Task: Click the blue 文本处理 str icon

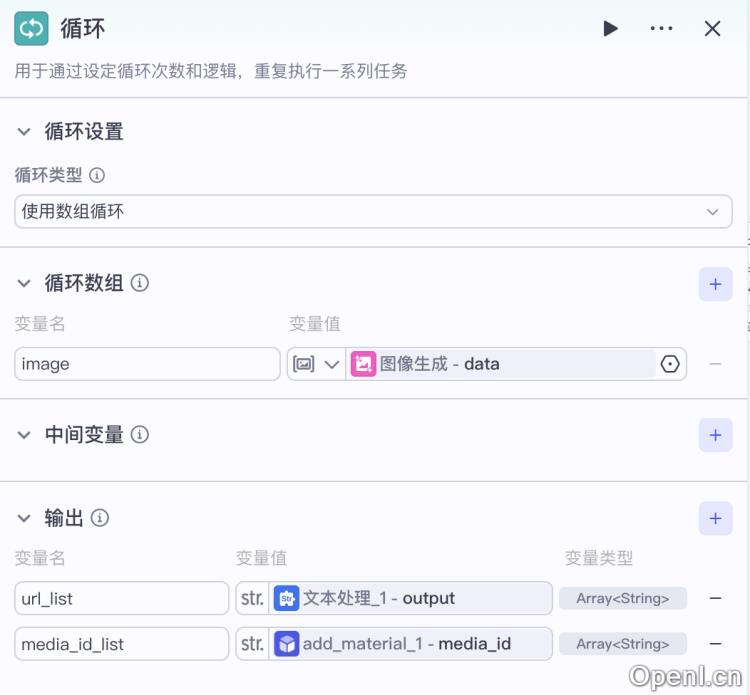Action: click(287, 598)
